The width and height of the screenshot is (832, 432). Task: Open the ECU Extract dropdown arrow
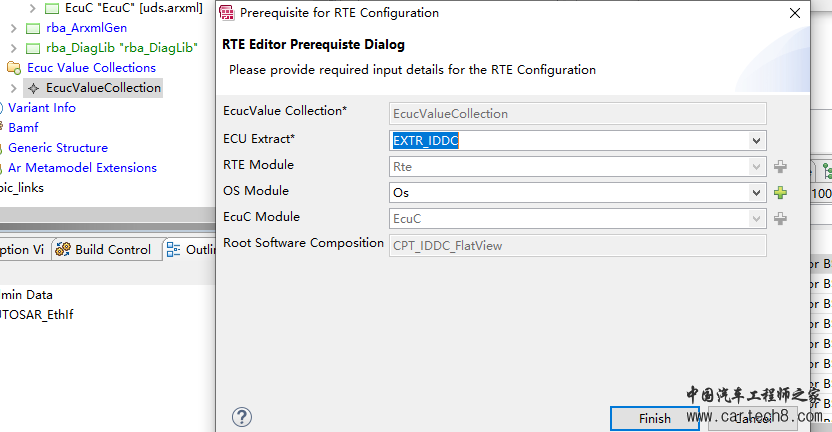[x=756, y=141]
